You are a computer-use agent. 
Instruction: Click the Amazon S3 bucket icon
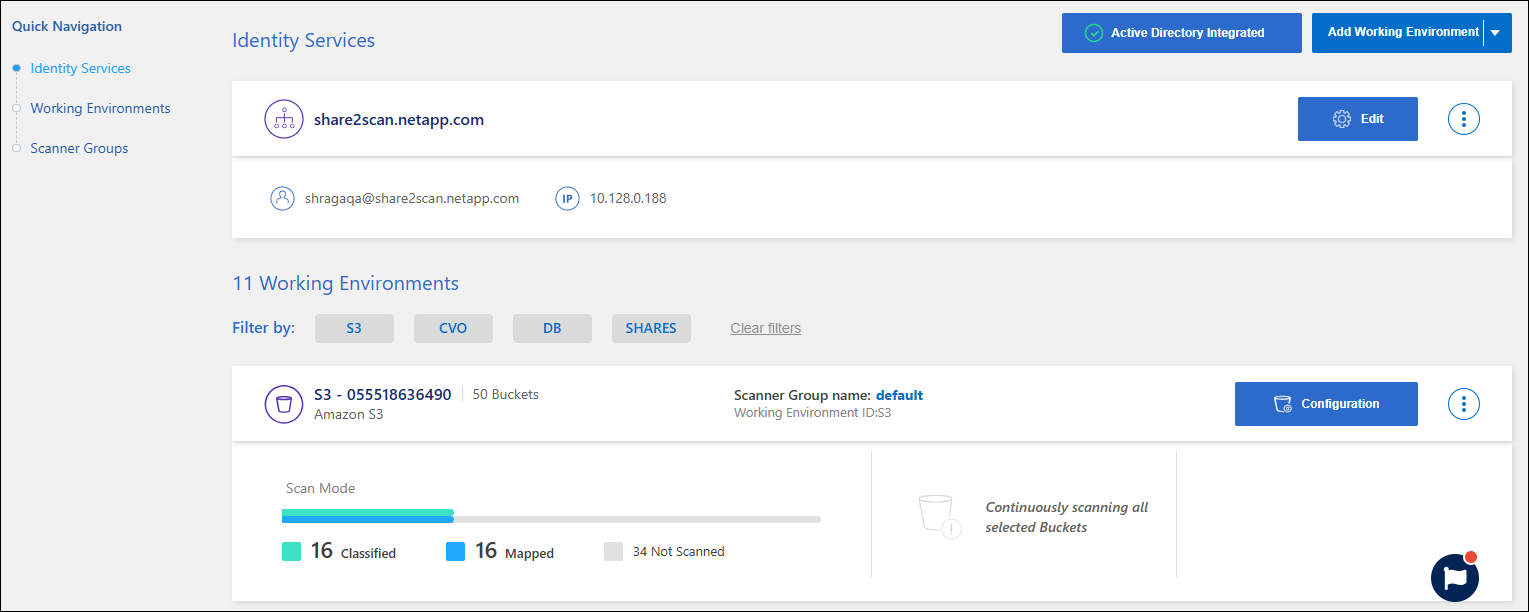pyautogui.click(x=283, y=404)
